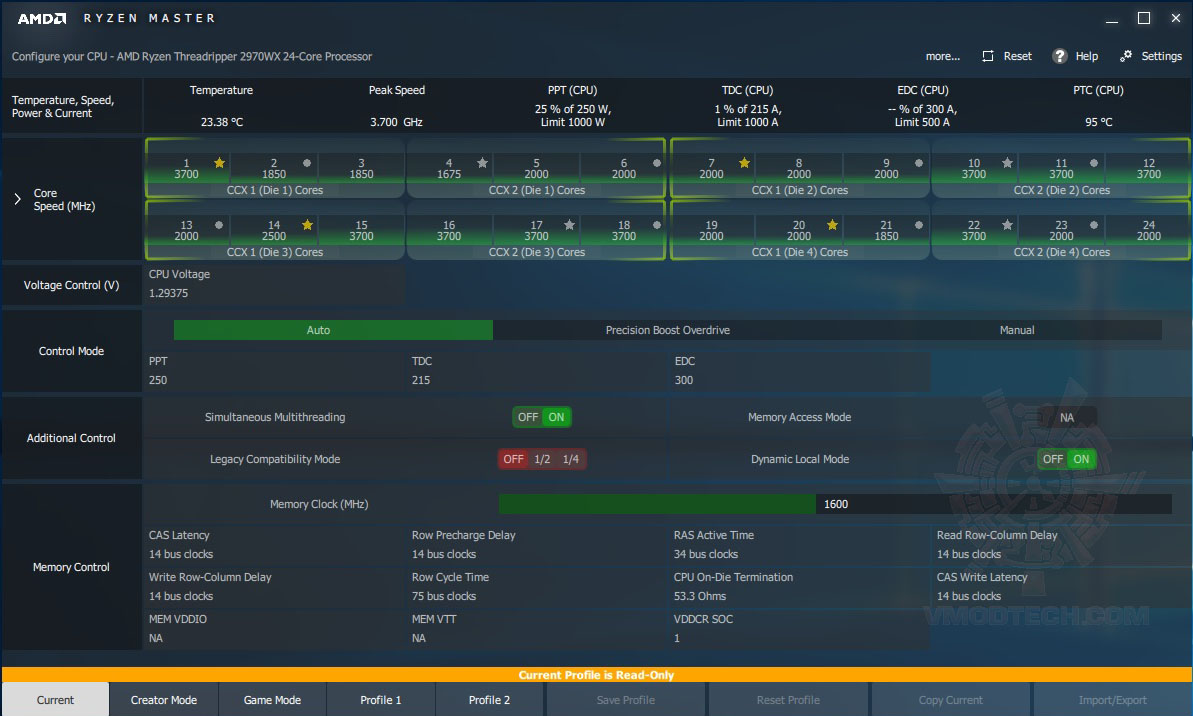Click the Reset text in the header

[1017, 56]
